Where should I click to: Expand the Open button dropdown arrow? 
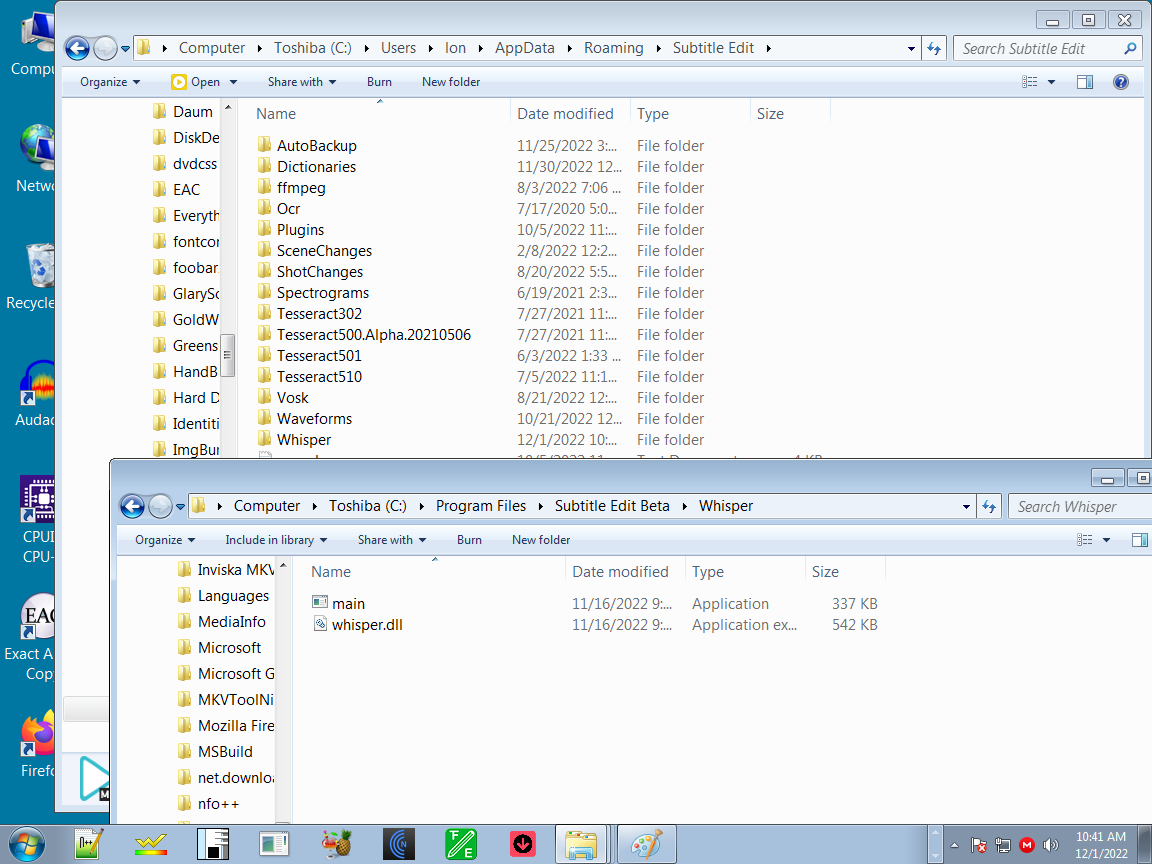coord(234,82)
